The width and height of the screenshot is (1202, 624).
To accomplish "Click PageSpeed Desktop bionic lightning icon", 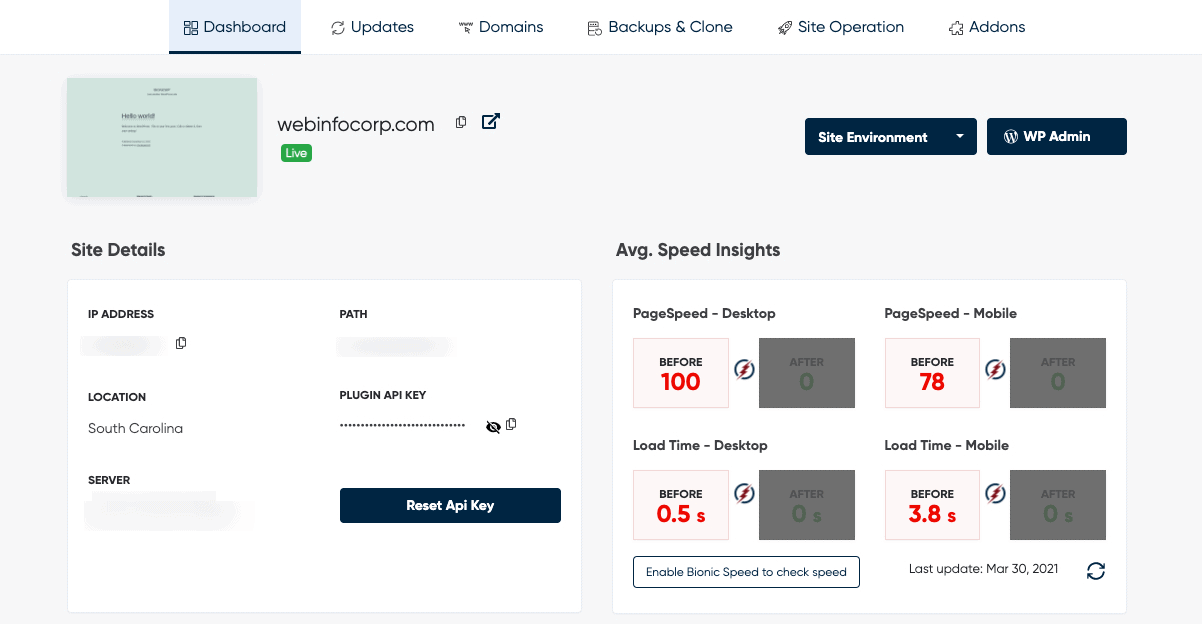I will click(744, 369).
